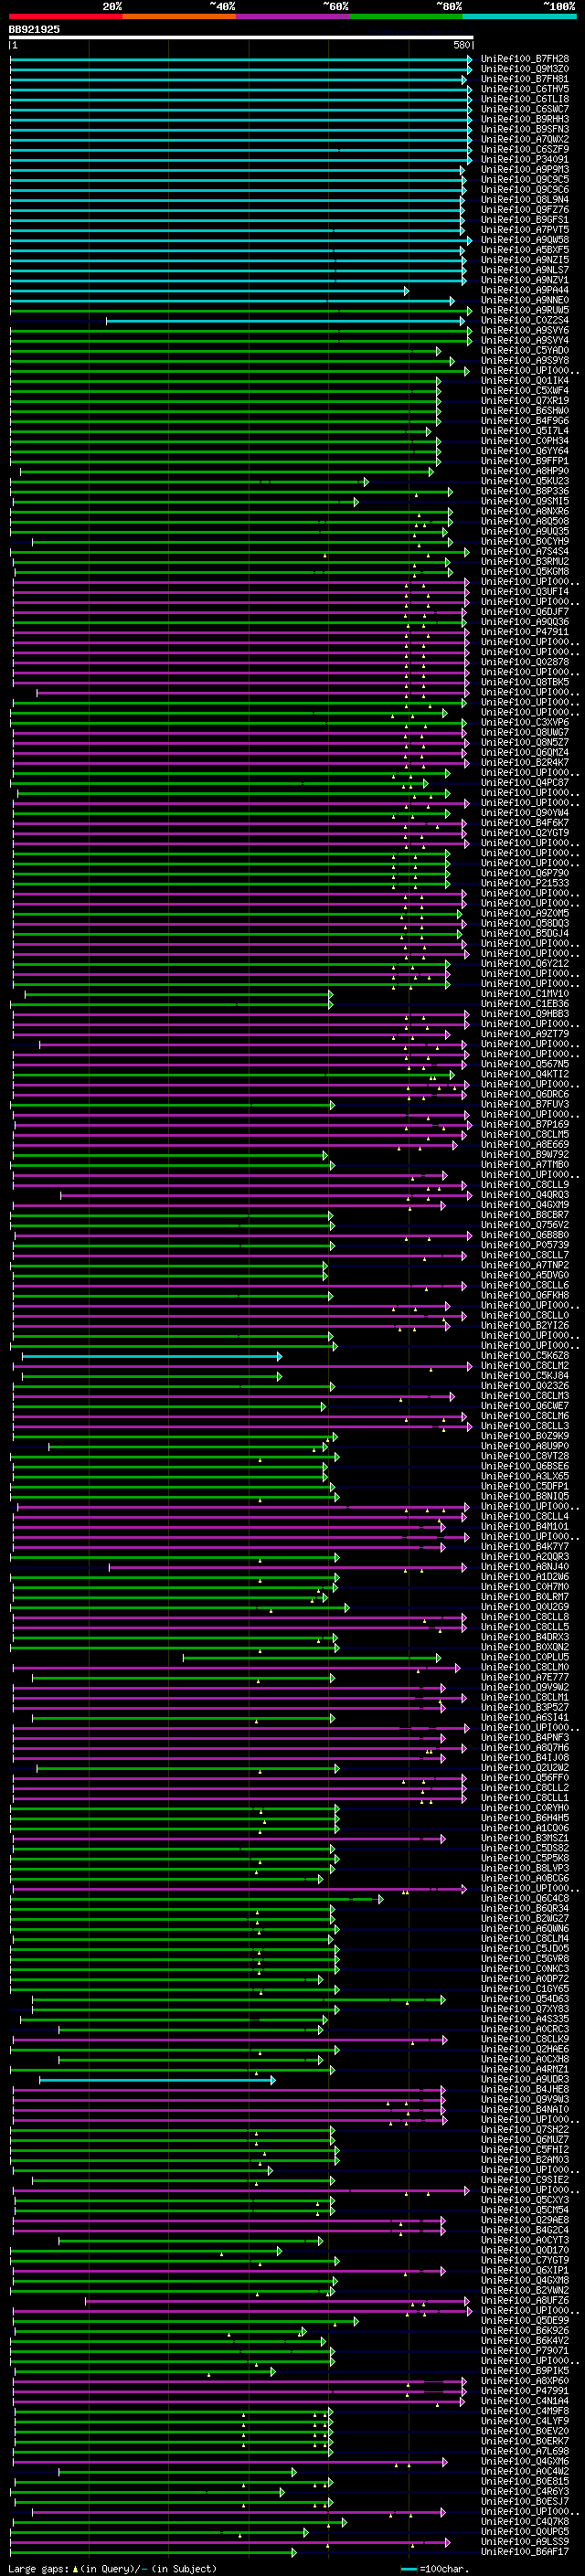Select hit label UniRef100_Q5KGM8
The image size is (585, 2576).
point(525,571)
